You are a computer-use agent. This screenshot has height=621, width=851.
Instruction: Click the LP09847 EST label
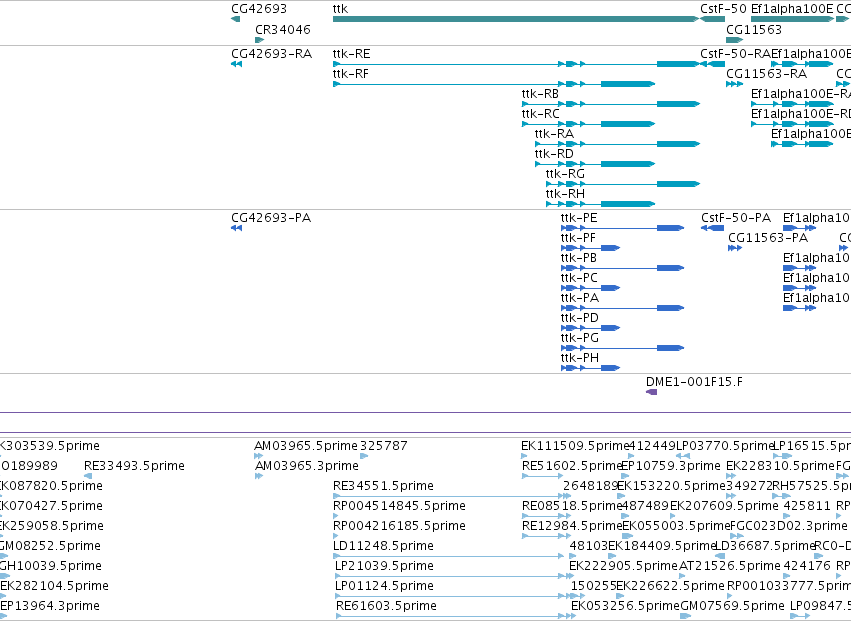point(820,606)
